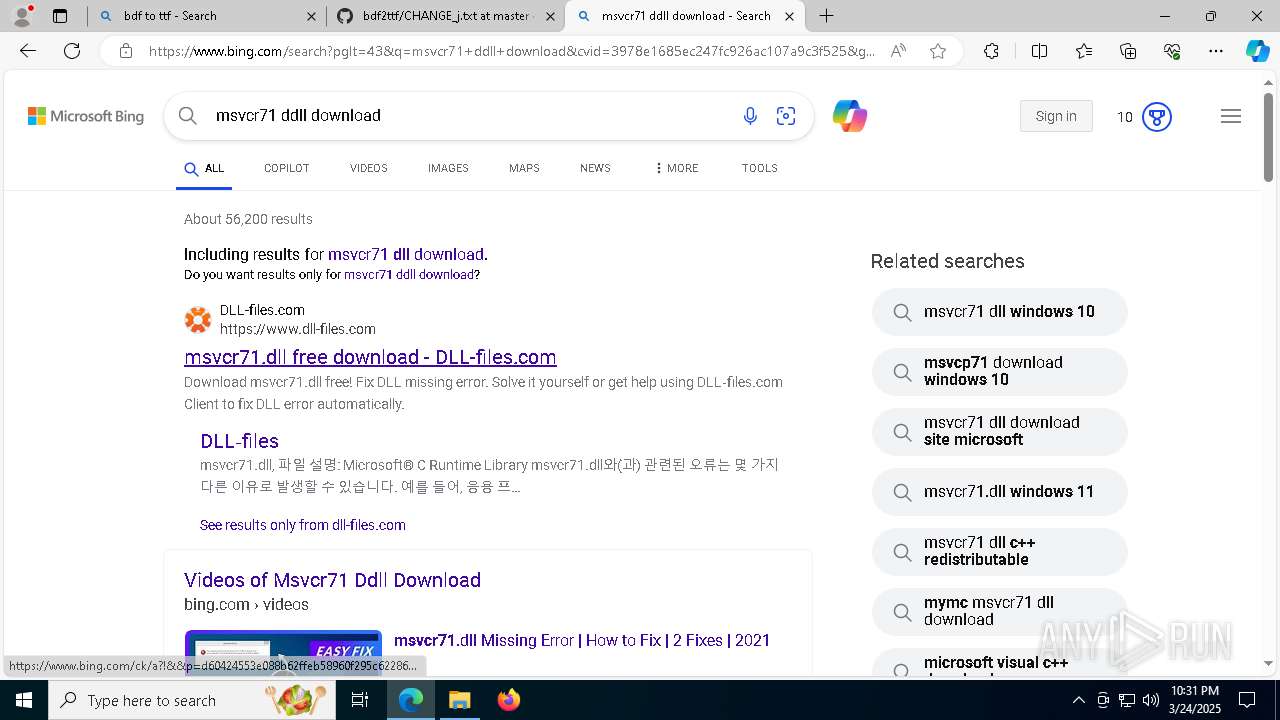Open File Explorer from the taskbar
This screenshot has width=1280, height=720.
click(459, 700)
